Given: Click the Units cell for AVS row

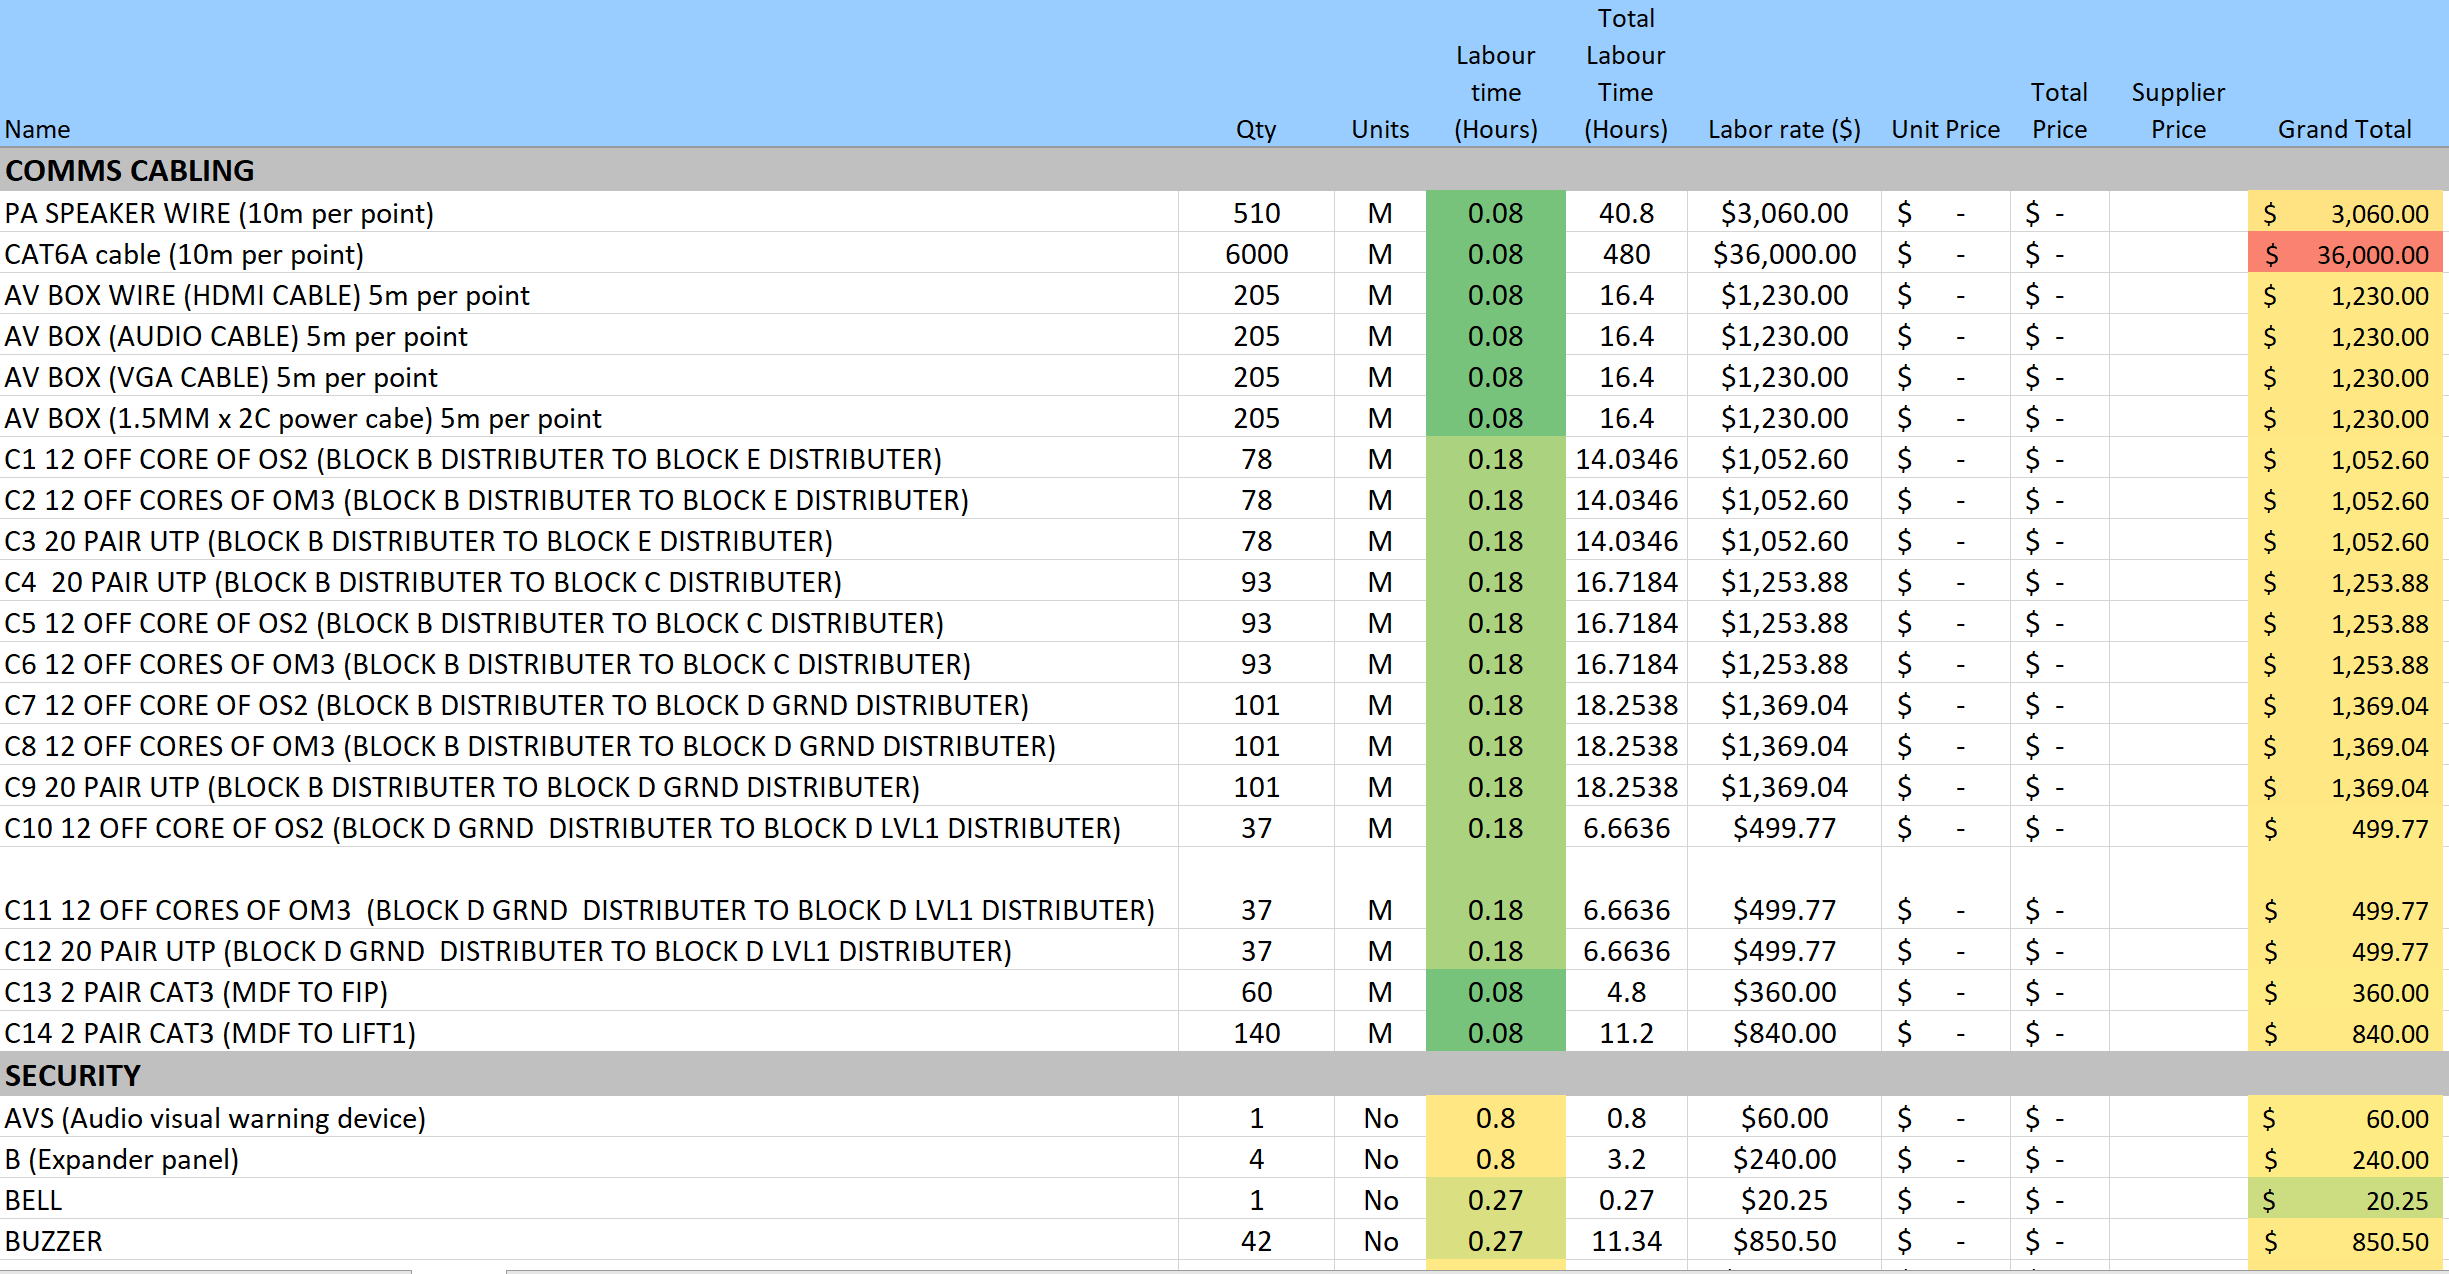Looking at the screenshot, I should click(1380, 1118).
